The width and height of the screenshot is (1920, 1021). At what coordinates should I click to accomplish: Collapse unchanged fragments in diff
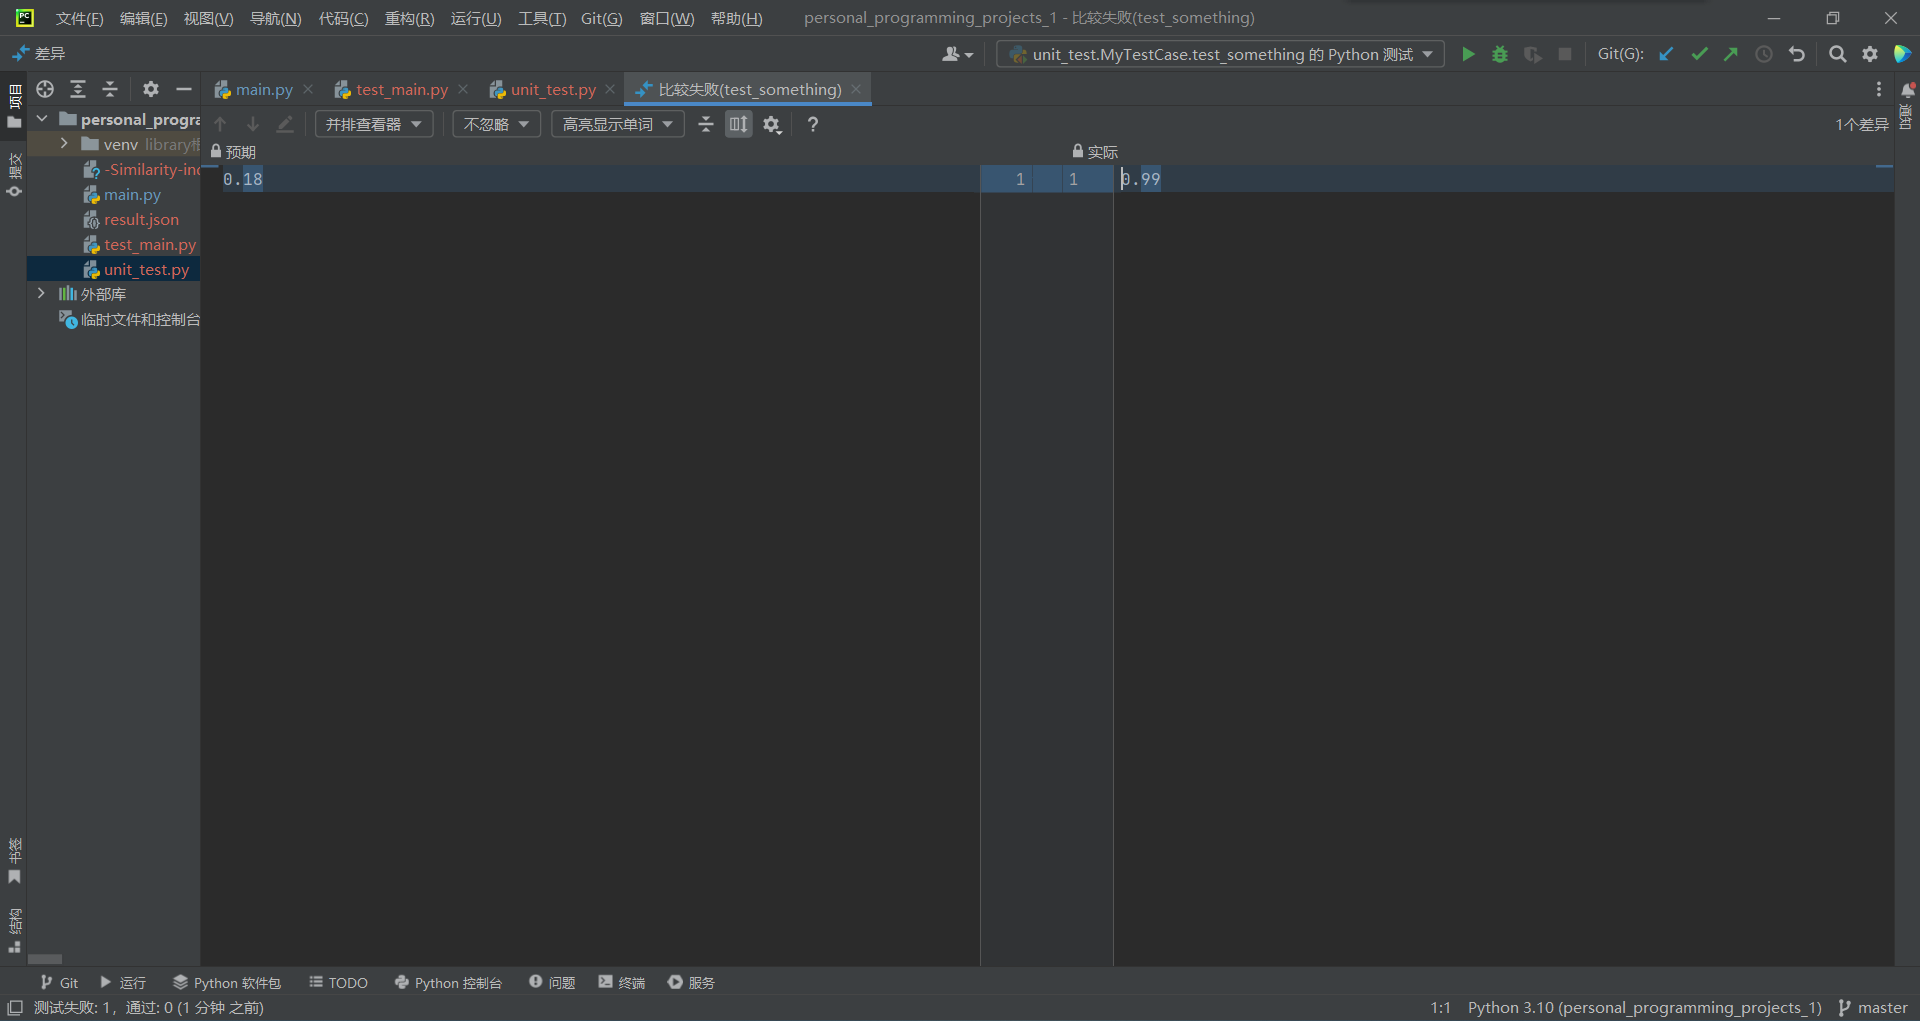coord(706,124)
